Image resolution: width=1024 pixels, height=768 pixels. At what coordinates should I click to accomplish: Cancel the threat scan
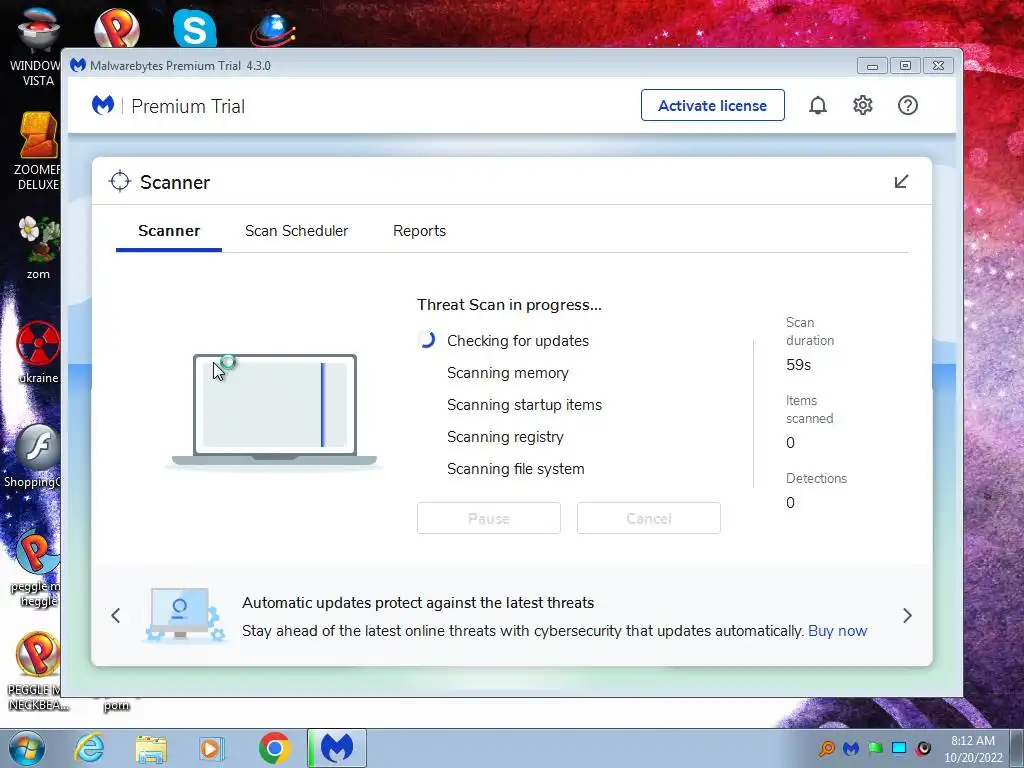tap(648, 518)
